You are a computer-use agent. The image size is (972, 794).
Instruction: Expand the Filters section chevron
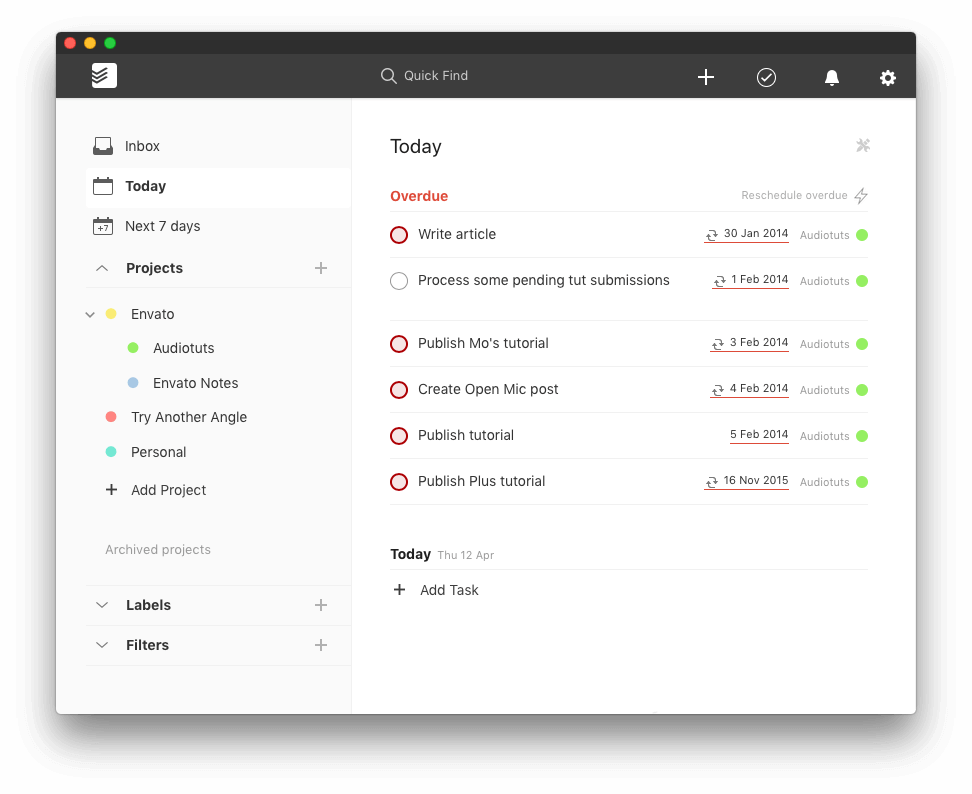point(102,645)
